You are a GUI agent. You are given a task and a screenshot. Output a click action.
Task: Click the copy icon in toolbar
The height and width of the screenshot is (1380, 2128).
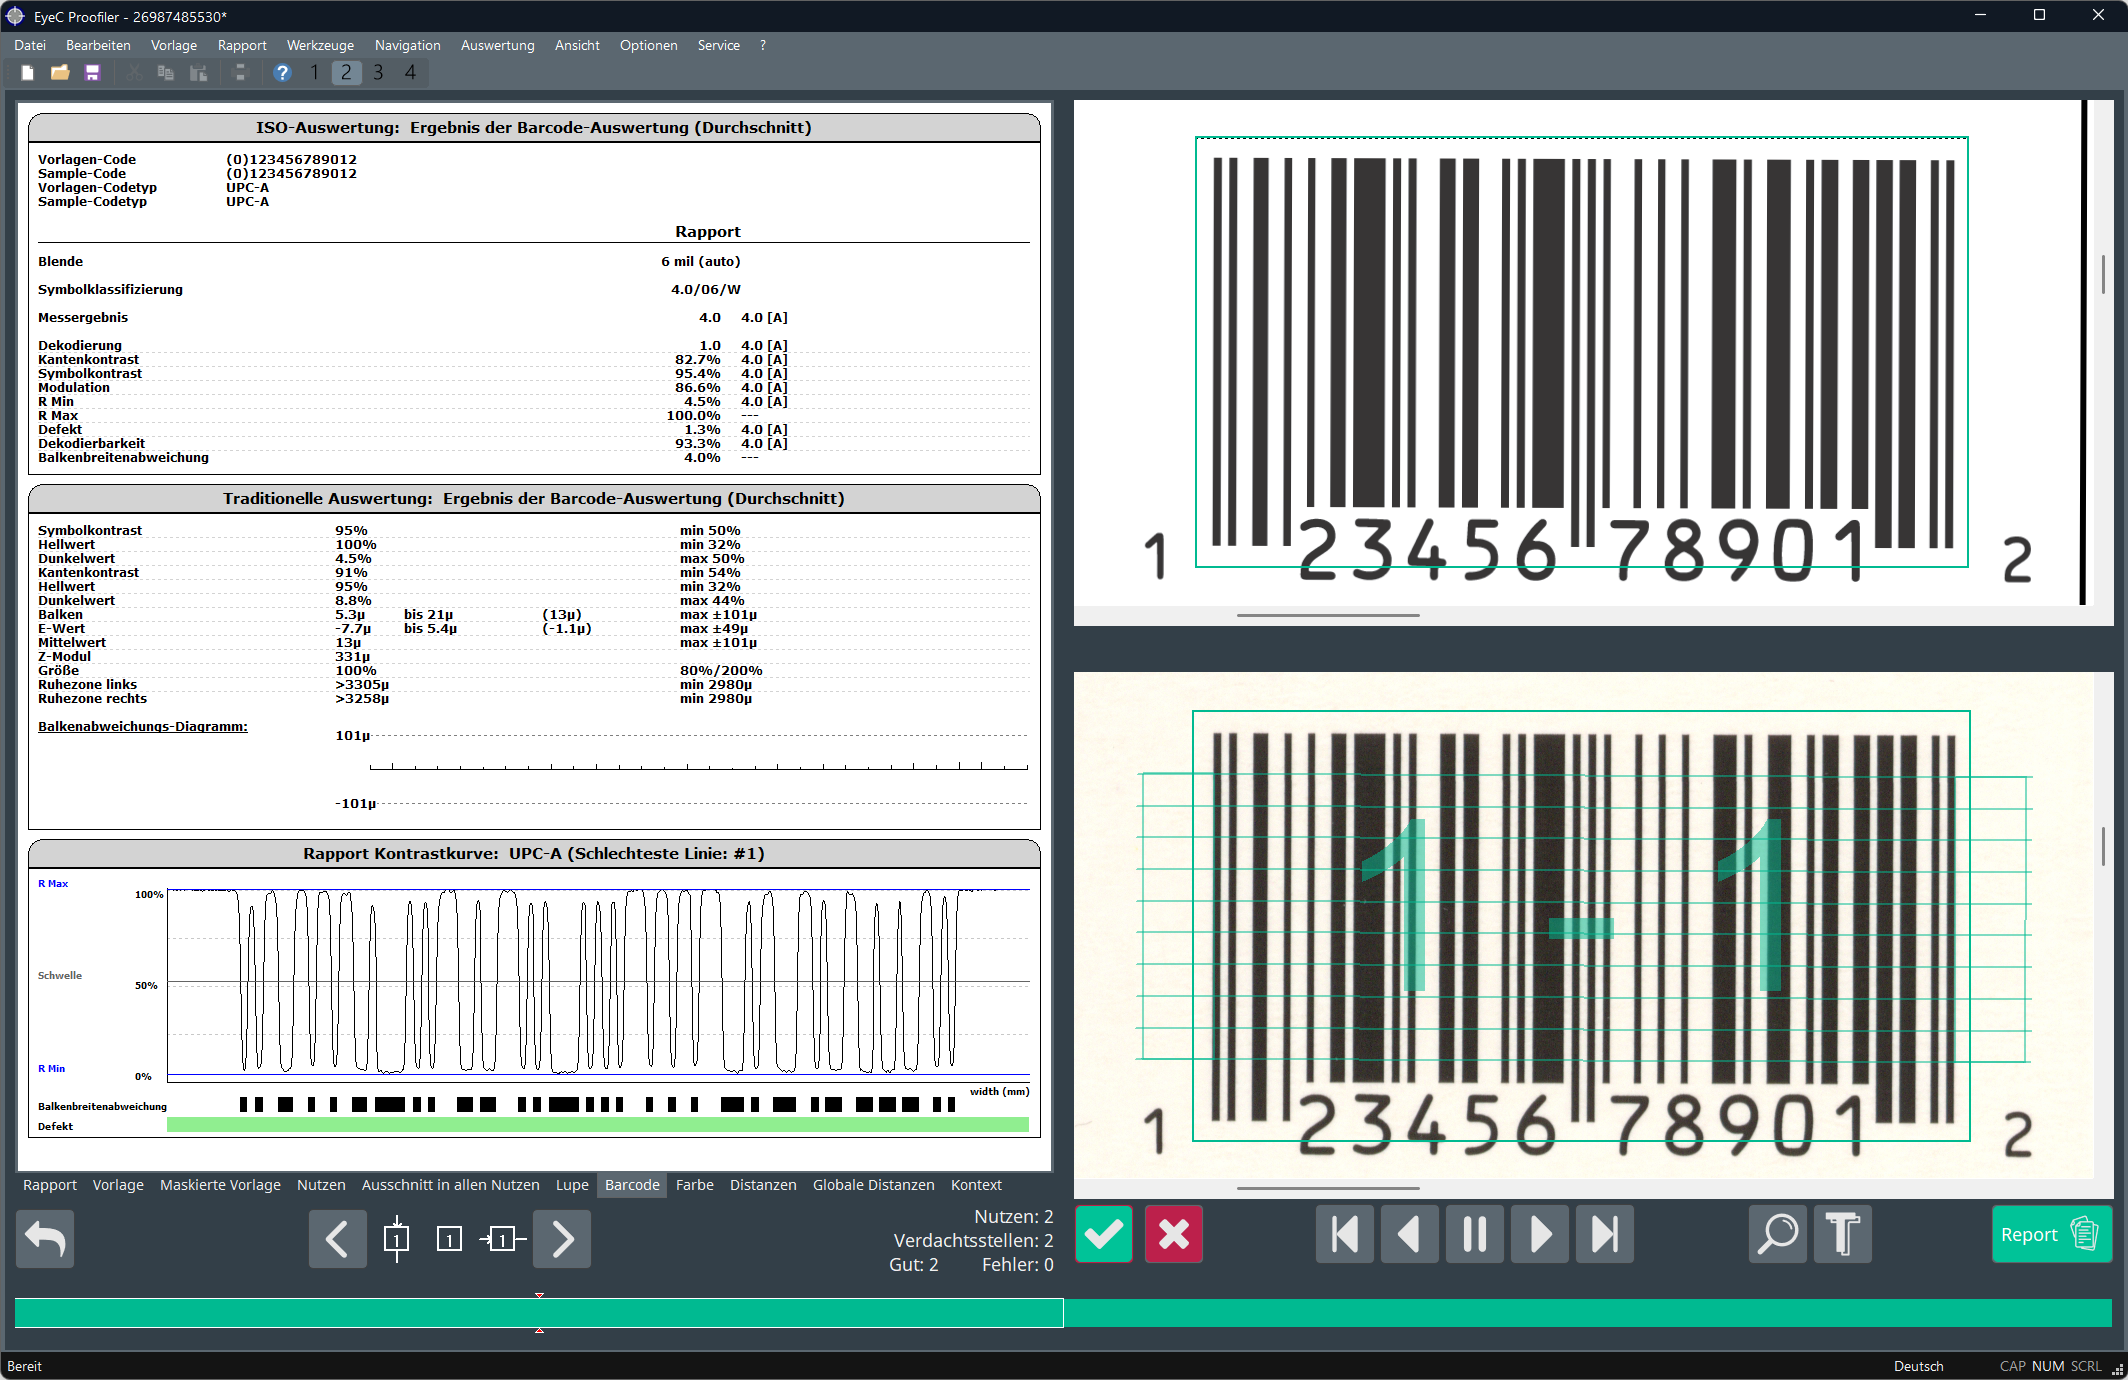tap(166, 73)
